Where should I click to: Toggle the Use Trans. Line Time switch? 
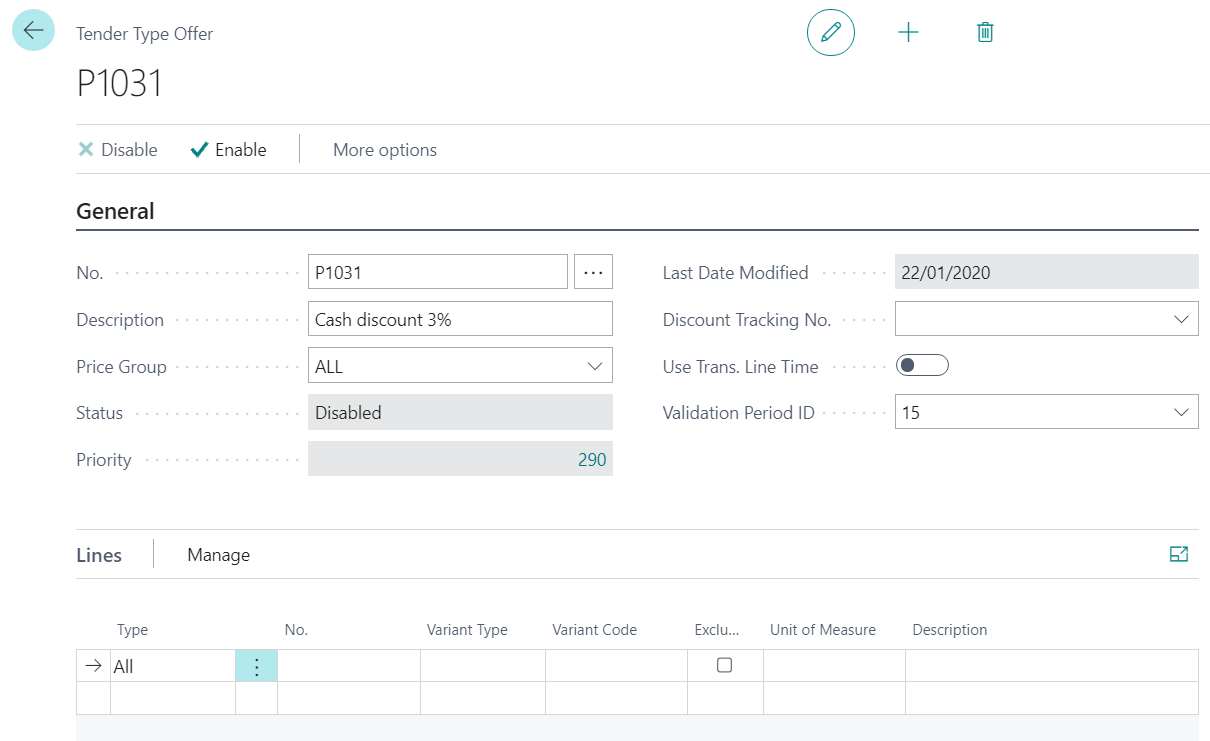coord(921,366)
